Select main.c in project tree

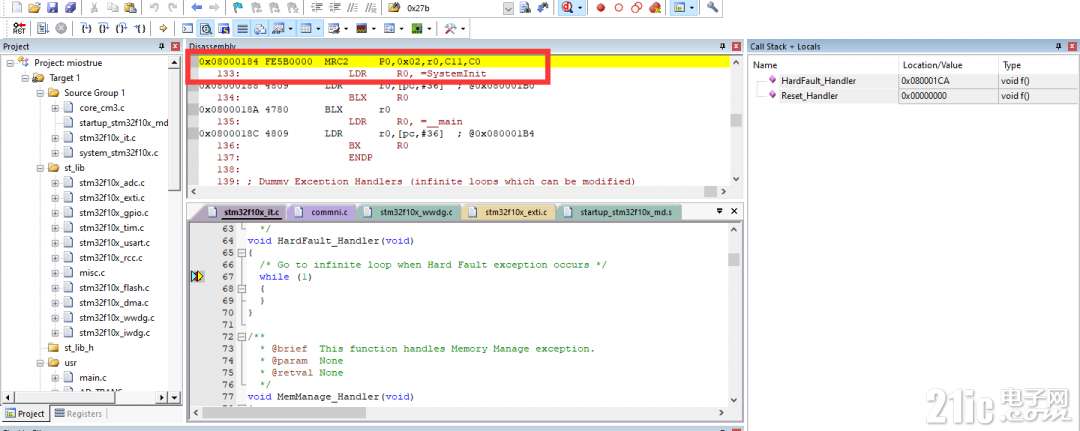[x=93, y=378]
